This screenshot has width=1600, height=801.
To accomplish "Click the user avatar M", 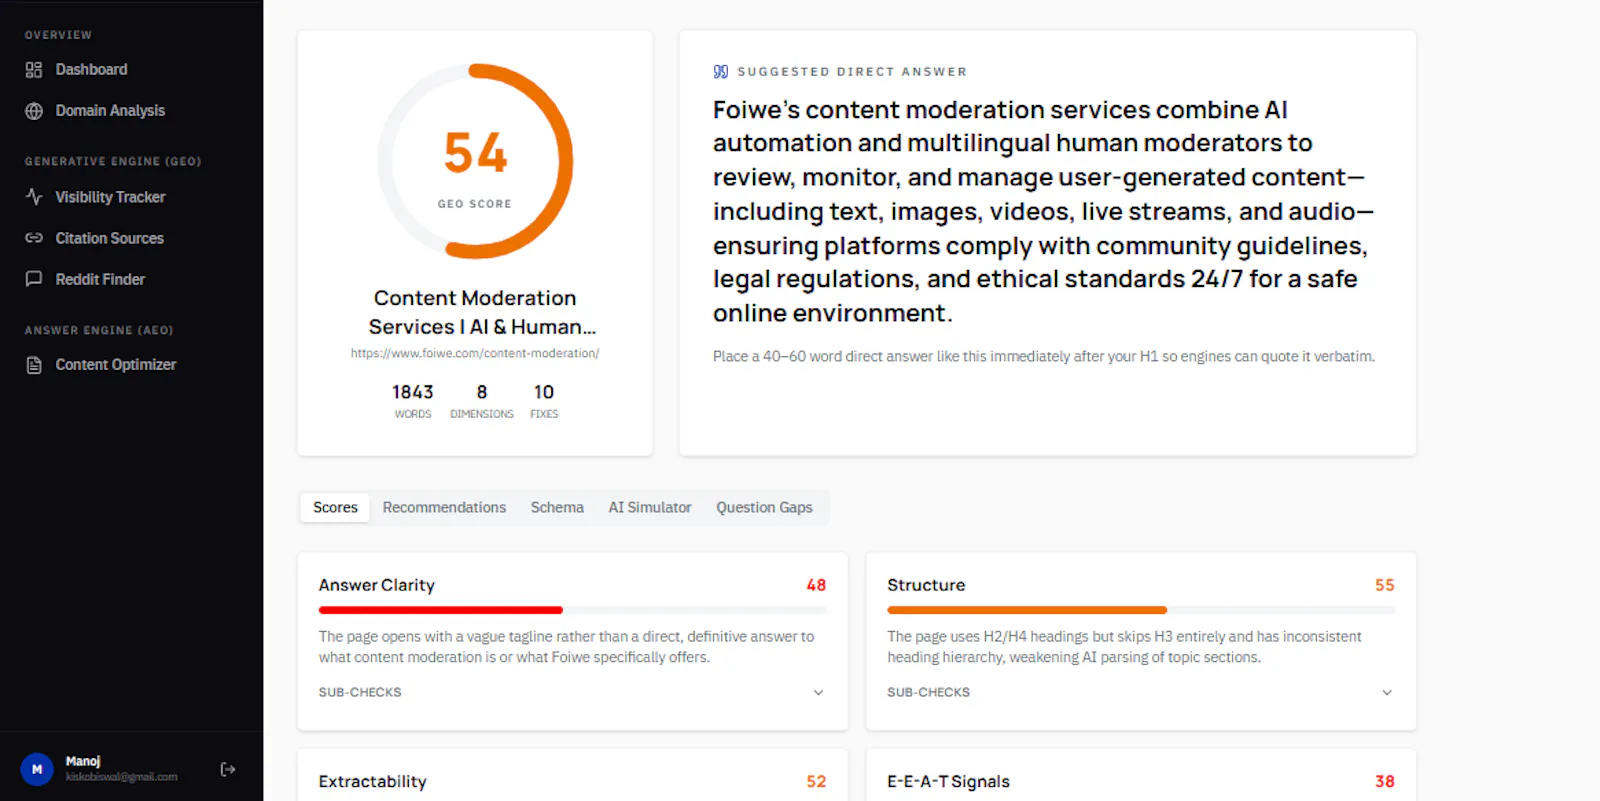I will click(x=37, y=769).
